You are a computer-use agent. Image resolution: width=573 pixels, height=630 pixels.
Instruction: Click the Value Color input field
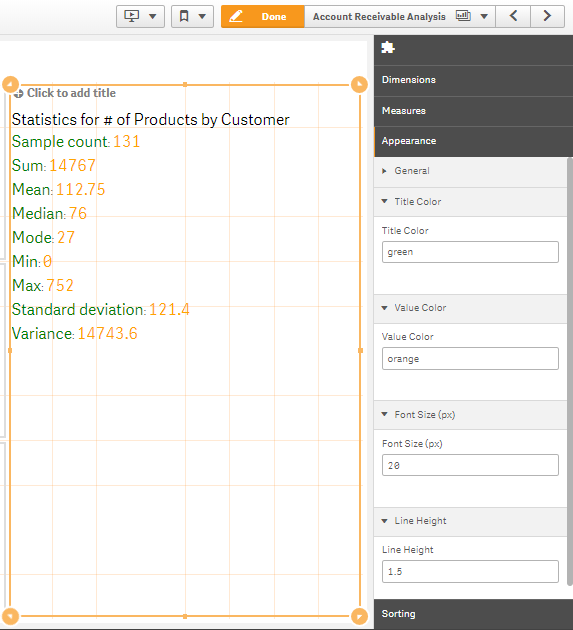coord(470,358)
